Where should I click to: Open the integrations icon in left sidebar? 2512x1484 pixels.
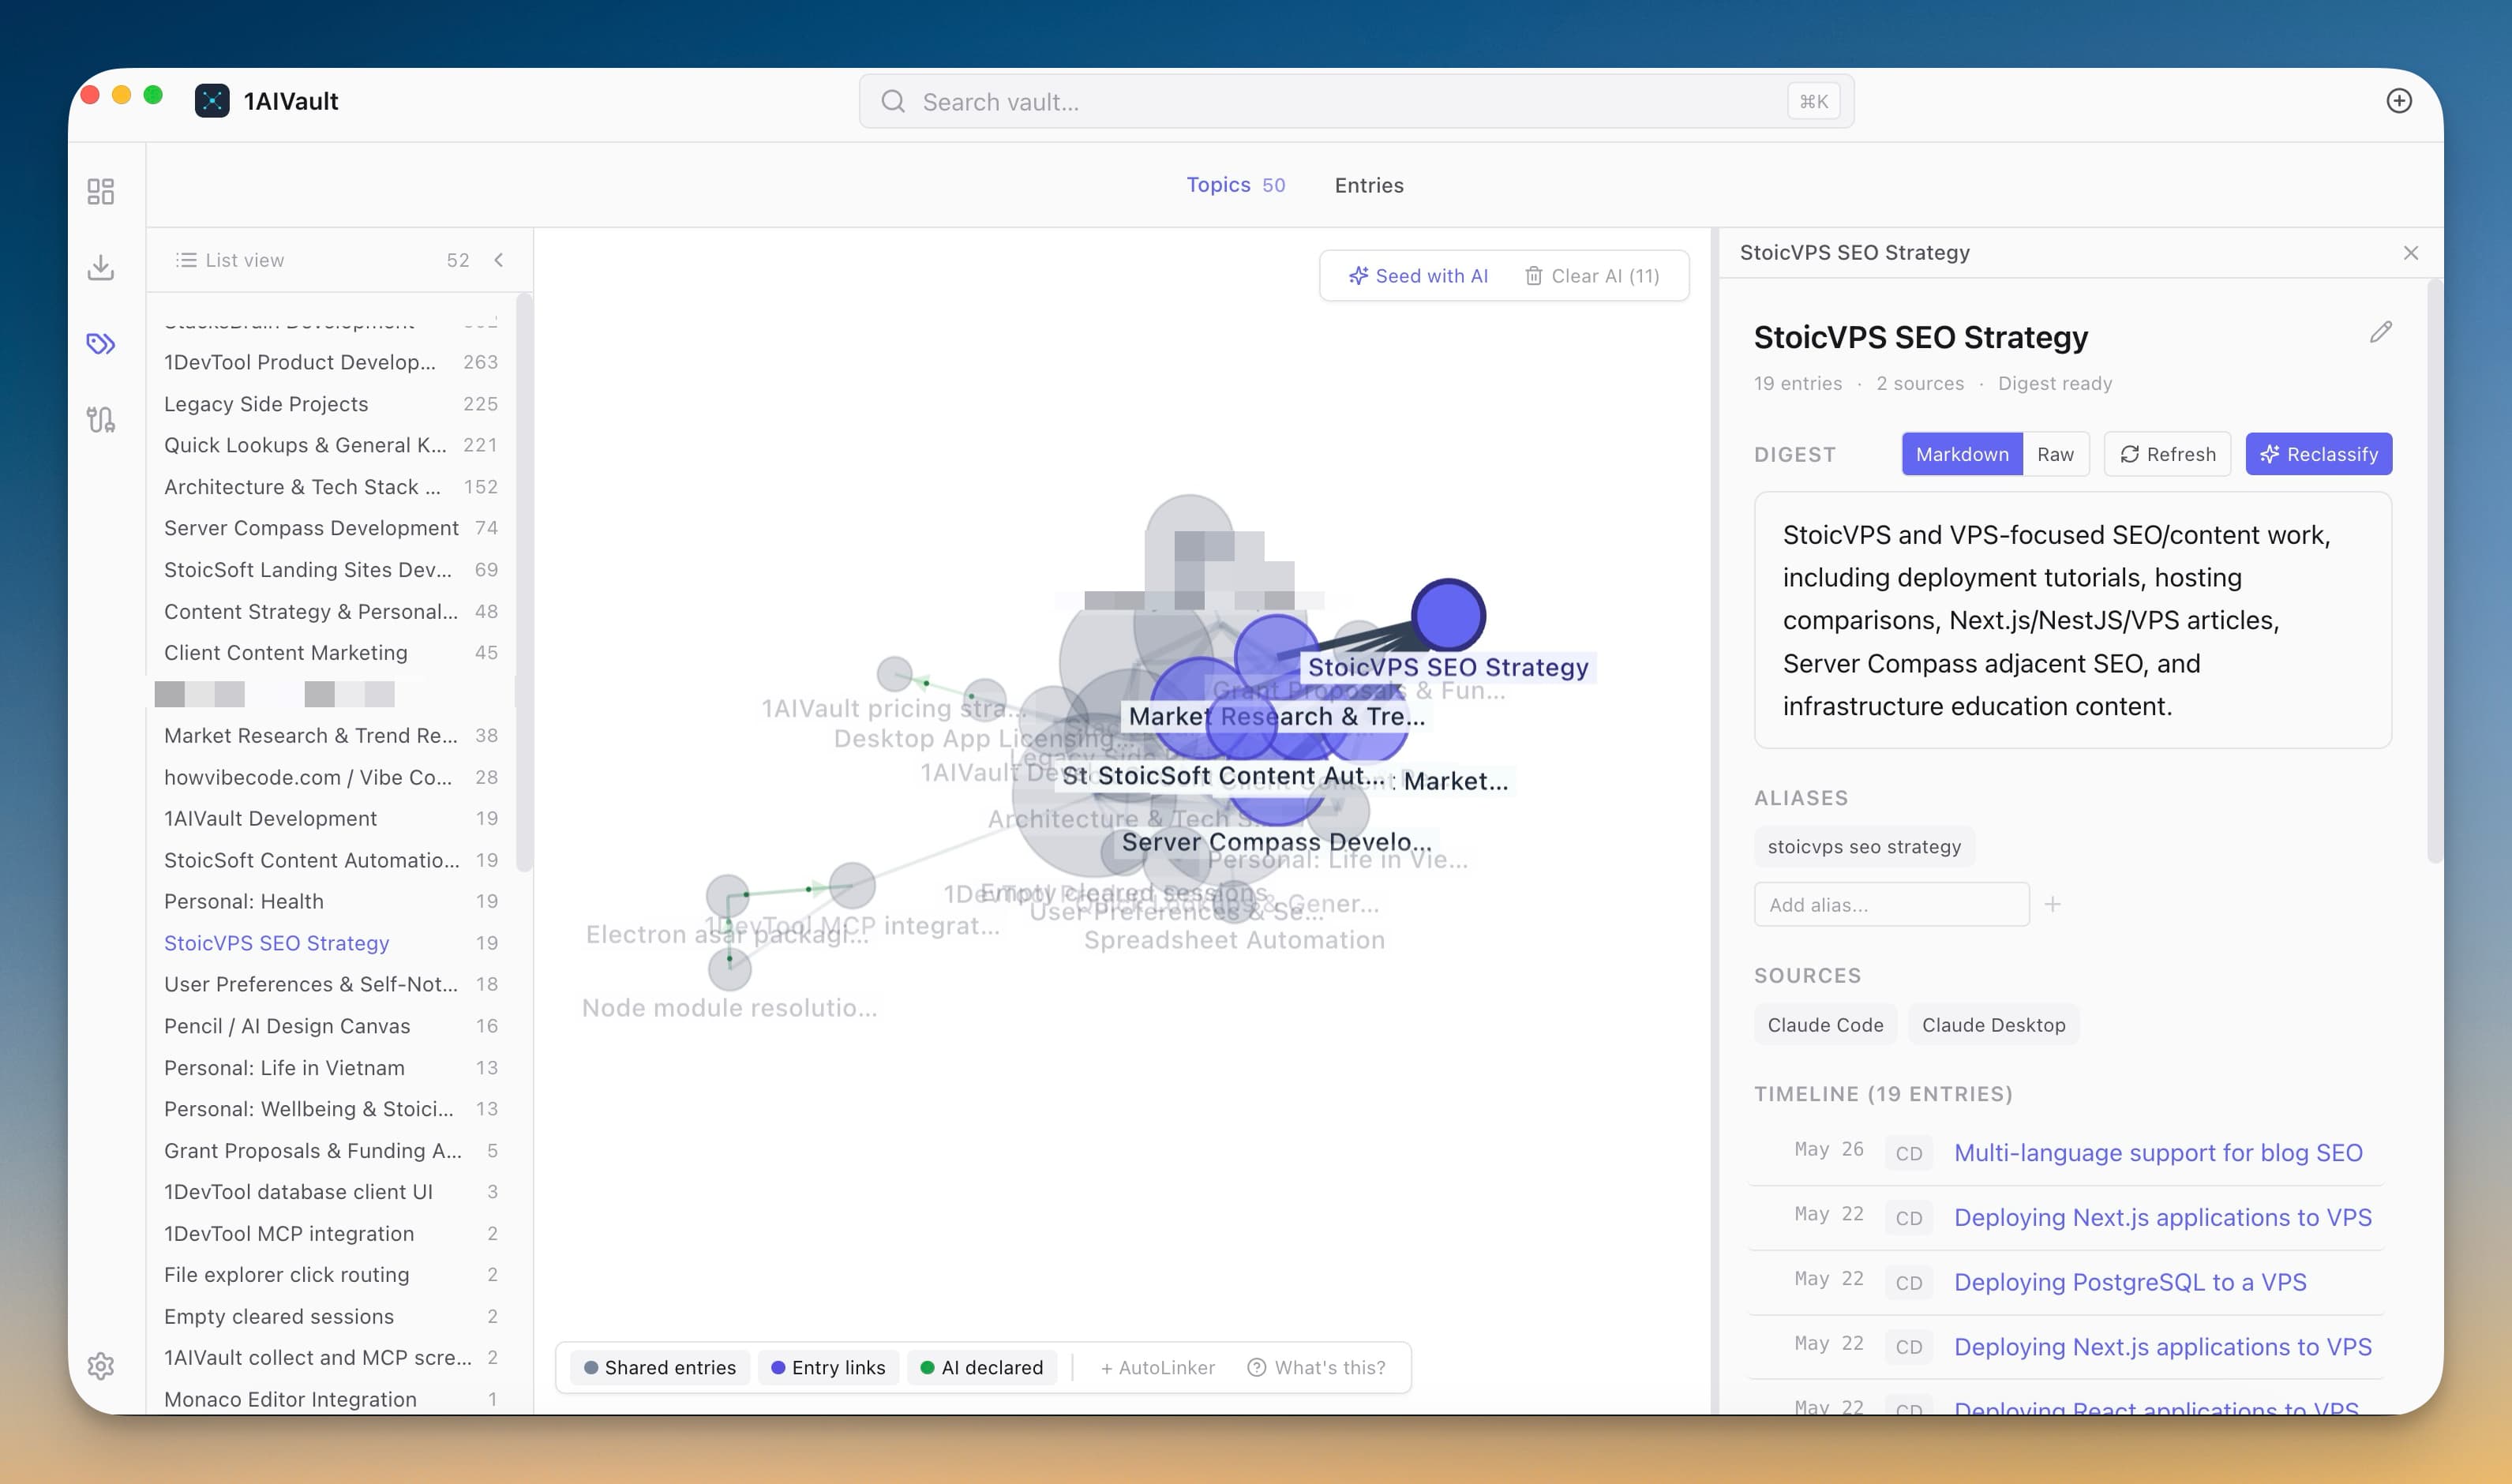101,419
